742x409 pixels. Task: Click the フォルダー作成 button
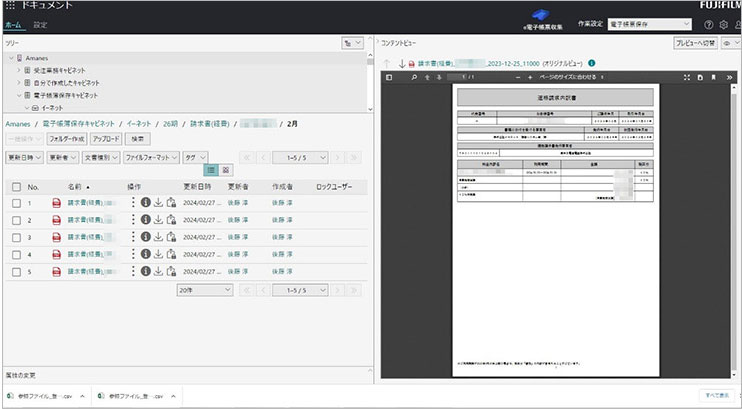(66, 139)
